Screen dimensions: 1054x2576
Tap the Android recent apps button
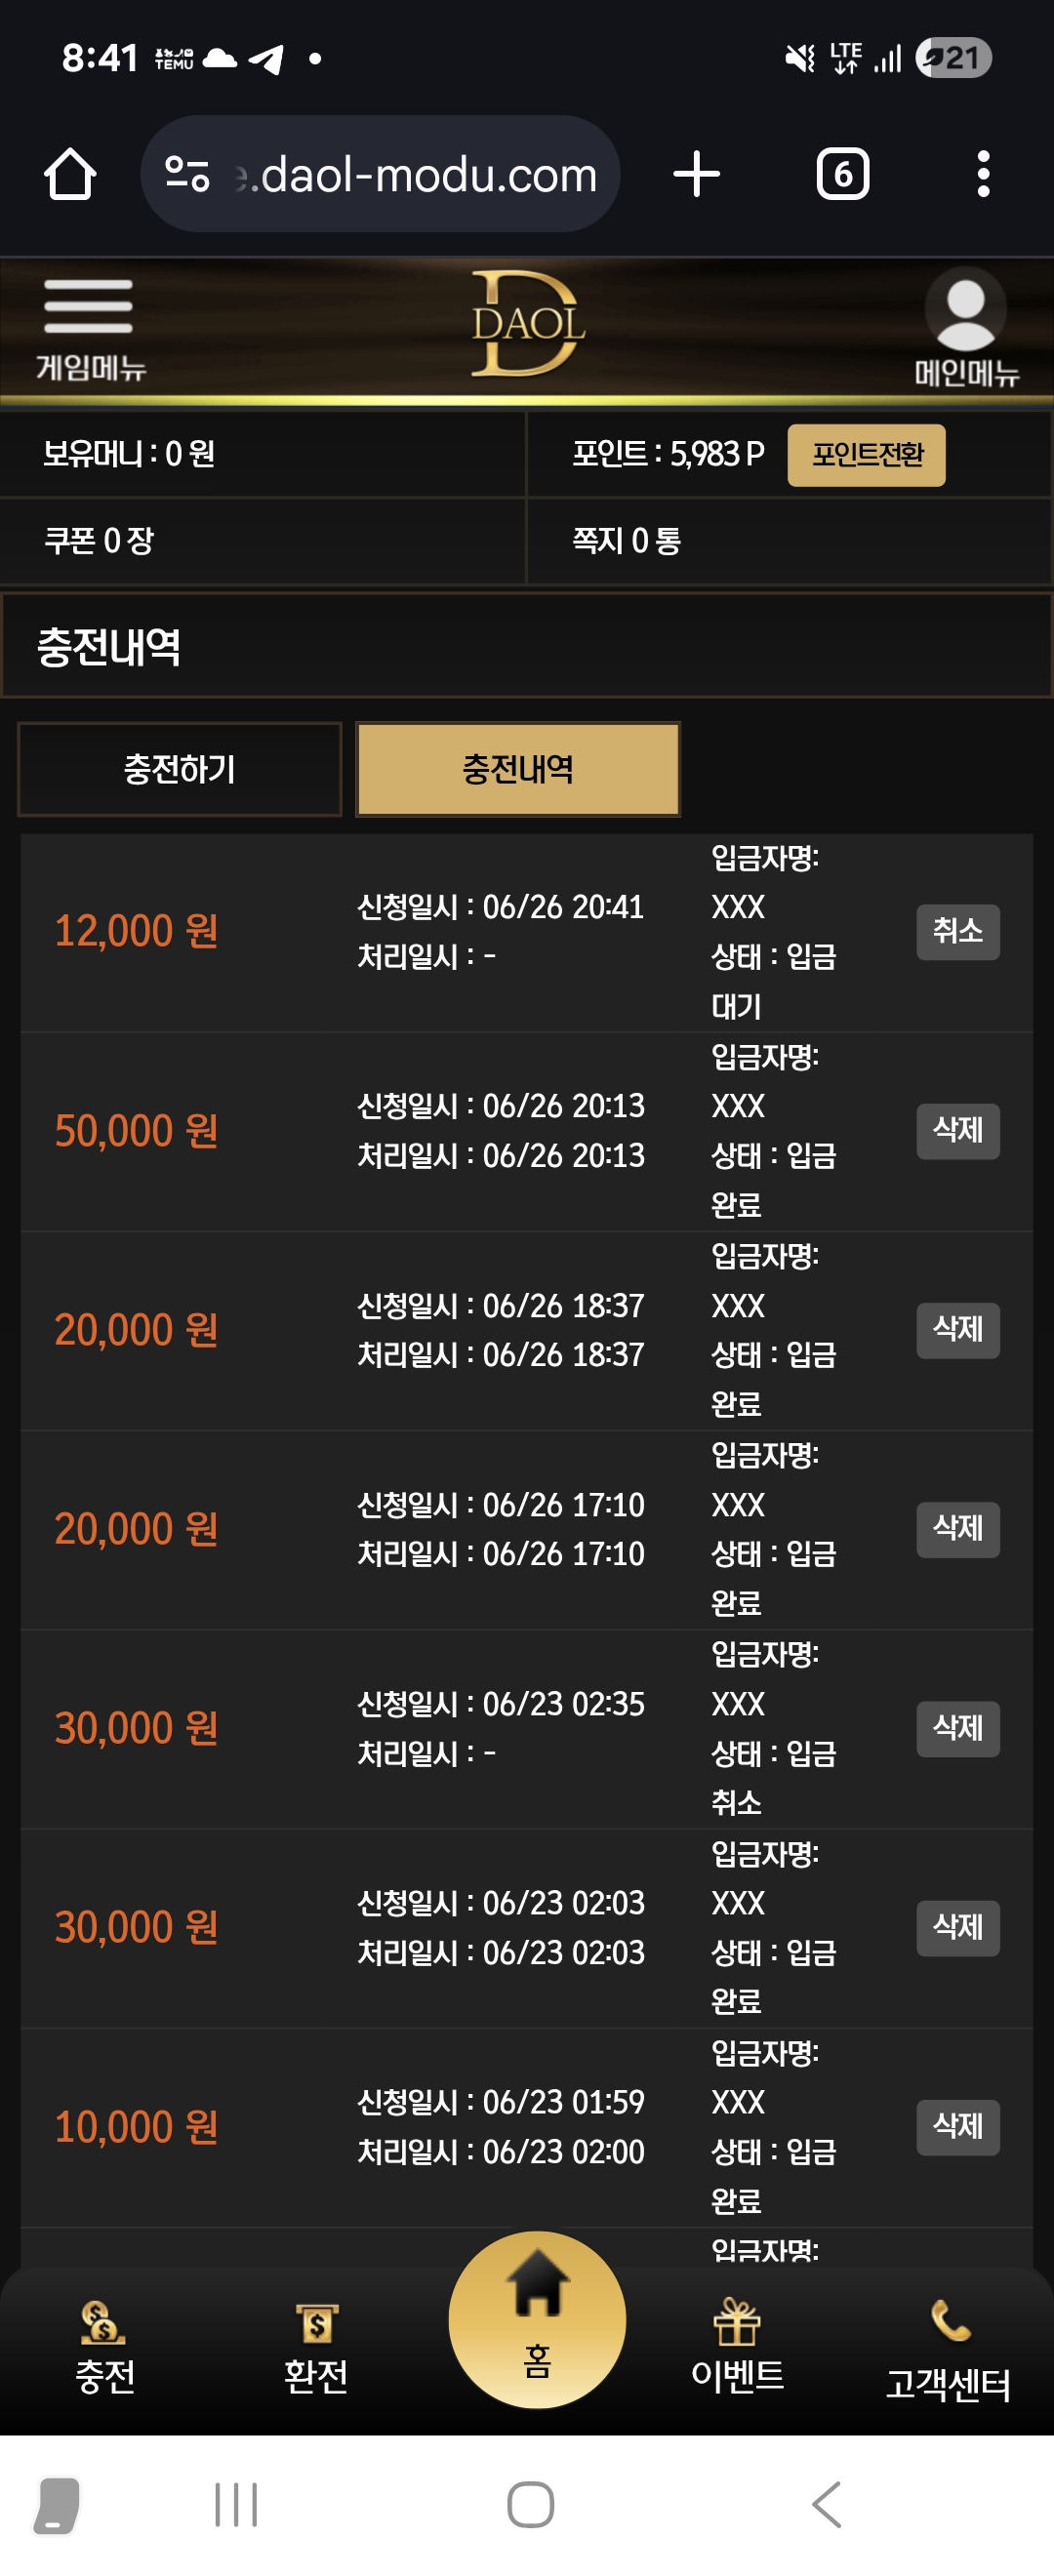pos(236,2504)
